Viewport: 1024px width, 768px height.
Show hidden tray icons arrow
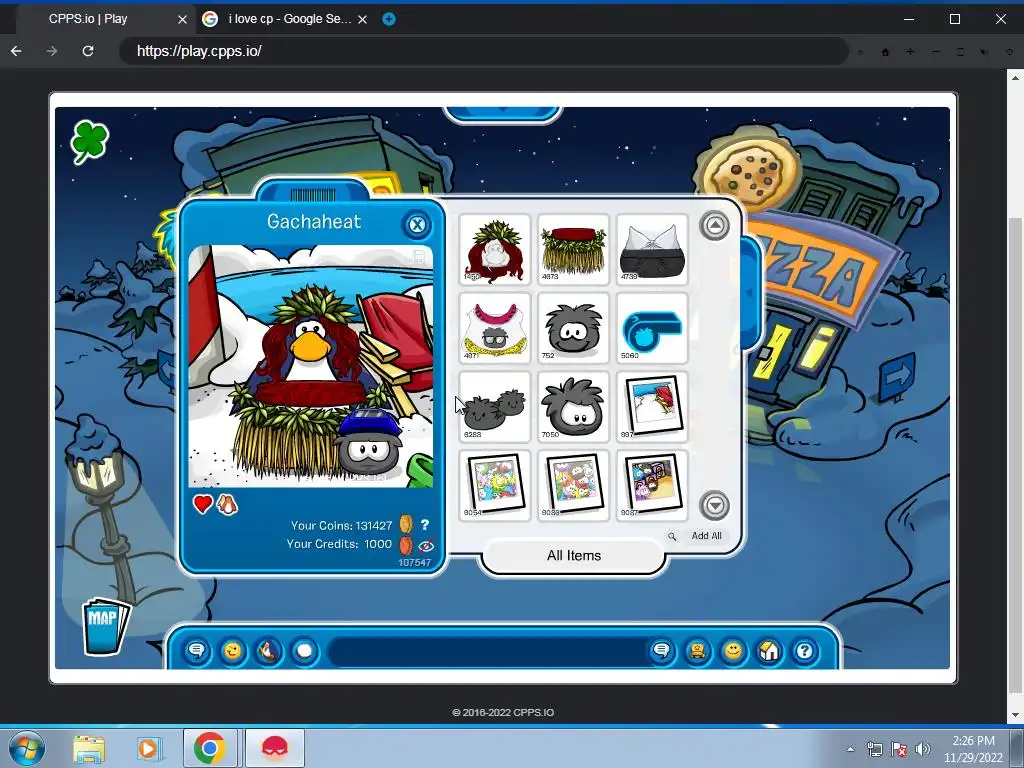click(x=850, y=750)
